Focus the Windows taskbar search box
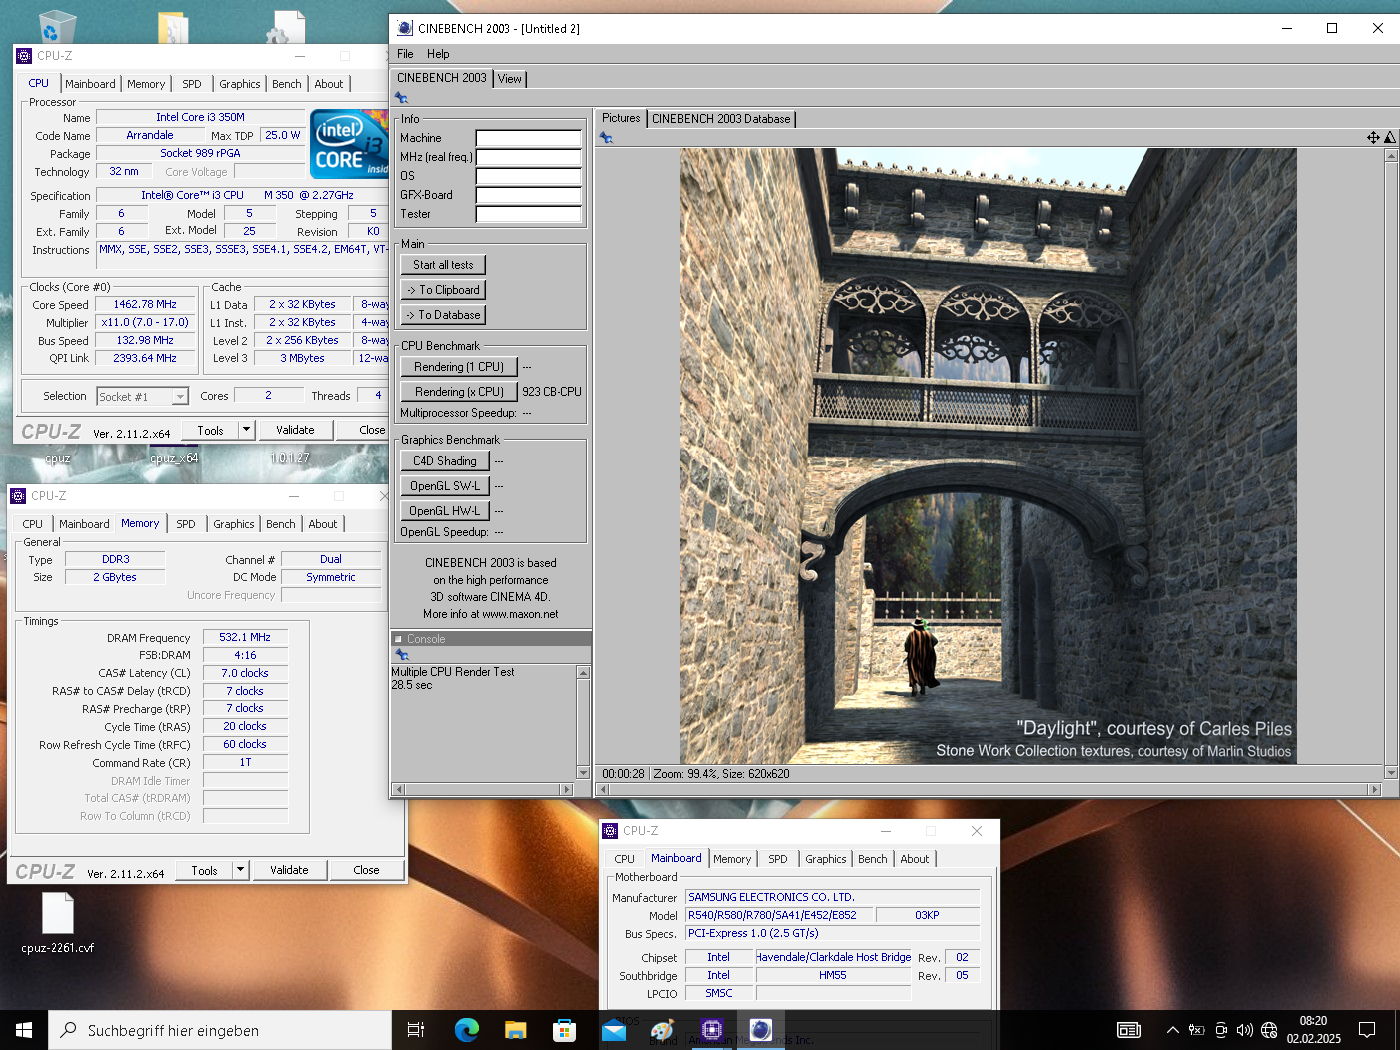Screen dimensions: 1400x1050 pyautogui.click(x=220, y=1030)
